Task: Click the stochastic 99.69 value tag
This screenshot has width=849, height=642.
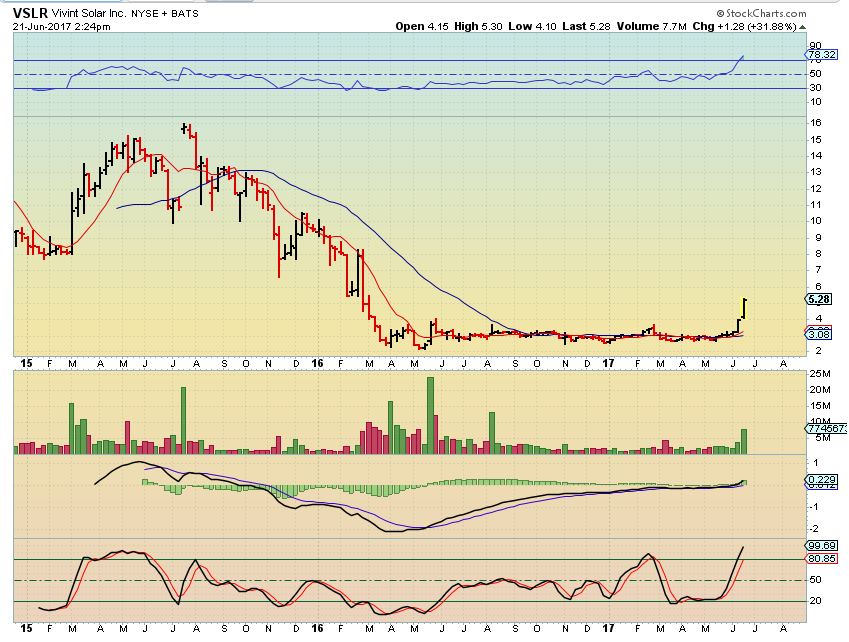Action: click(x=821, y=546)
